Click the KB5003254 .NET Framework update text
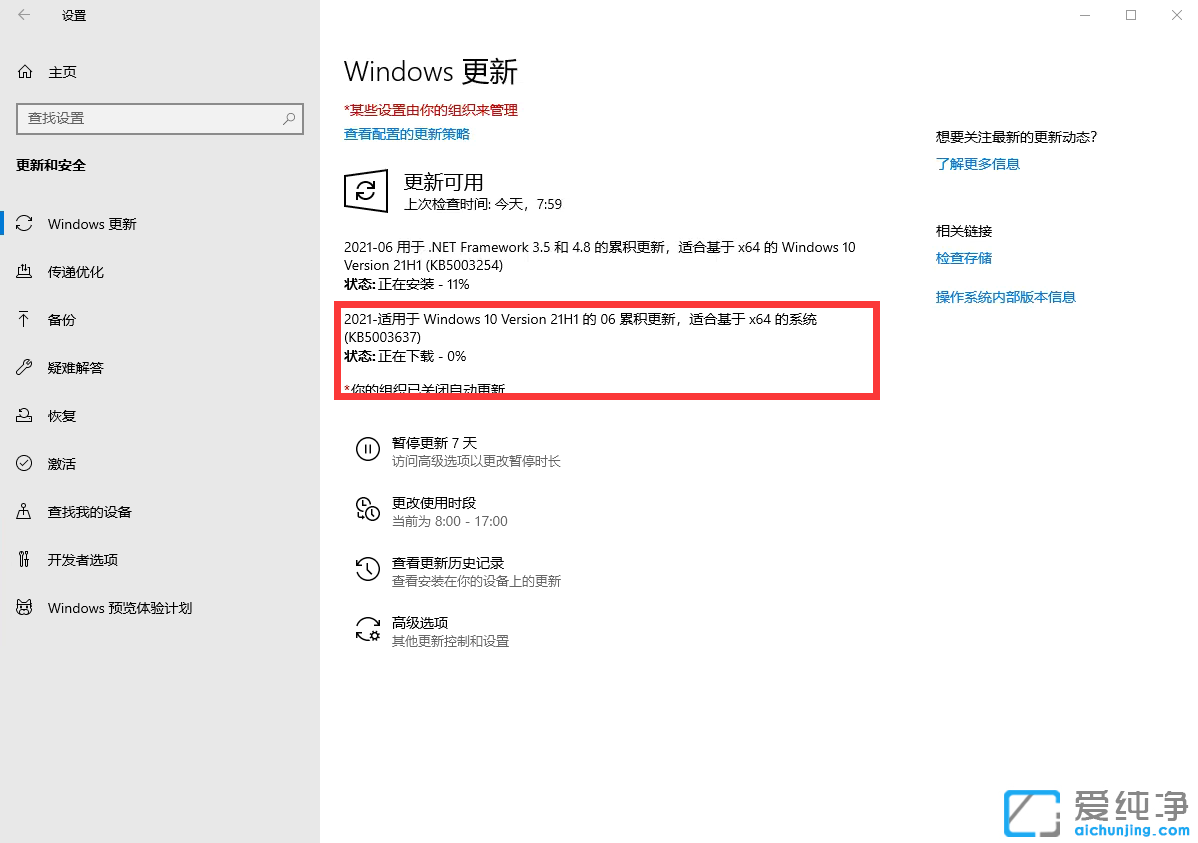This screenshot has width=1198, height=843. coord(600,256)
